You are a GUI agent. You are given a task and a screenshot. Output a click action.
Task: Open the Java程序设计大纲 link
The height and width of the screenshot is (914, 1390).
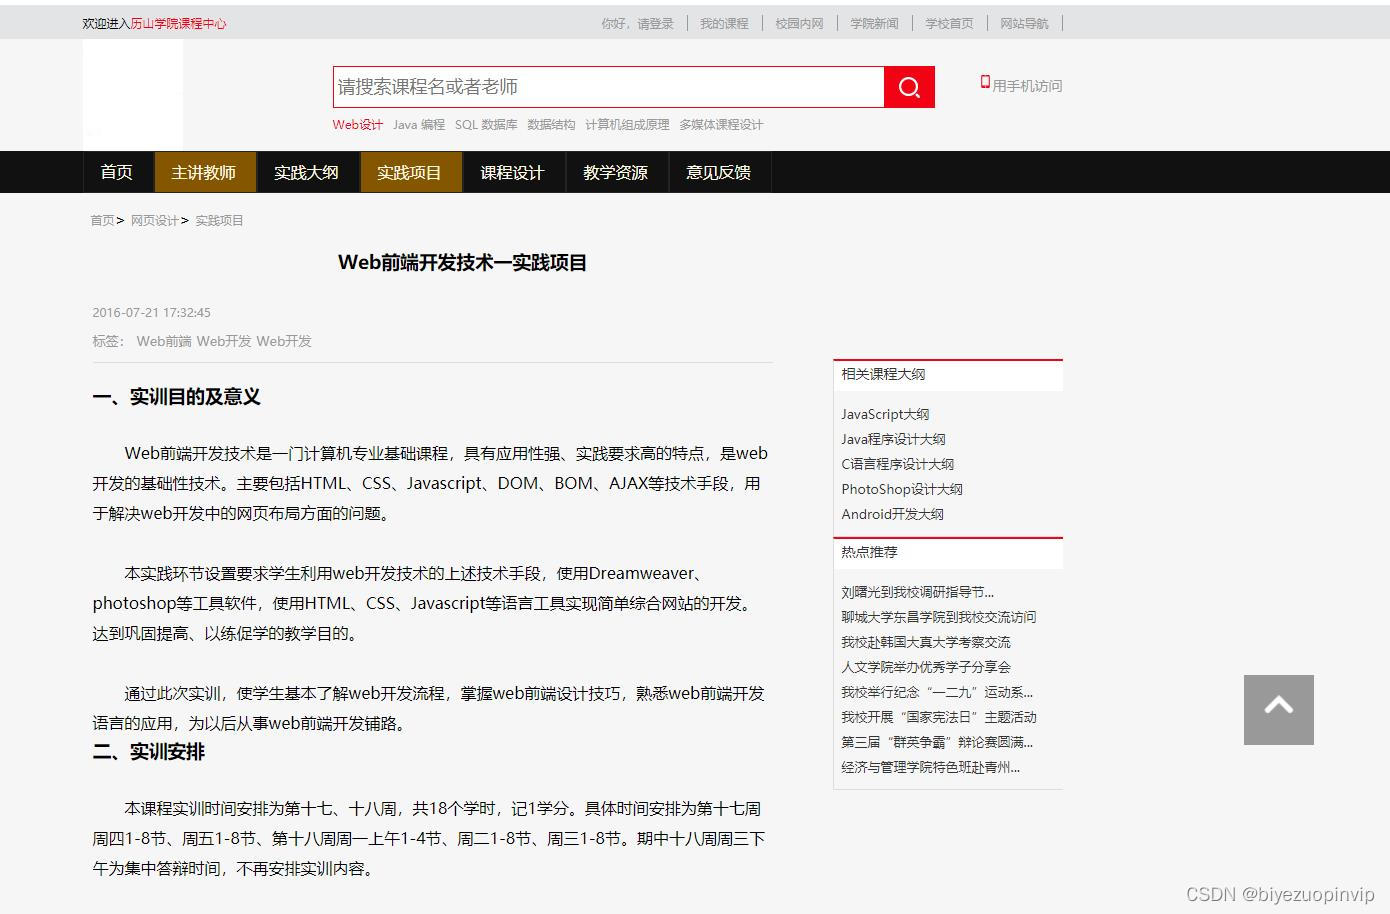(893, 439)
